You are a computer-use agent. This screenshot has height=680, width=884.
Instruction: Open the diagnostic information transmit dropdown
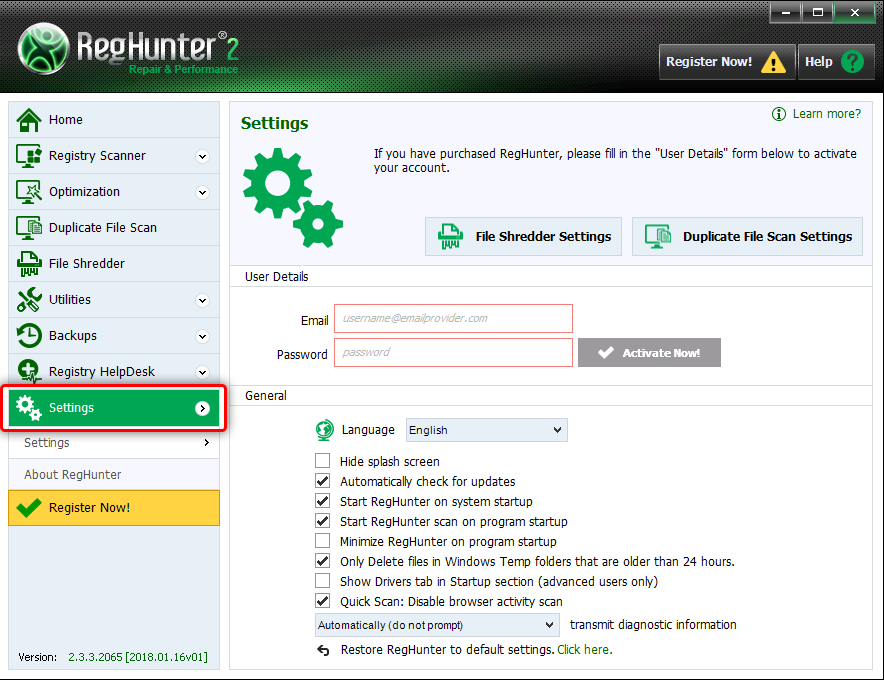(436, 625)
